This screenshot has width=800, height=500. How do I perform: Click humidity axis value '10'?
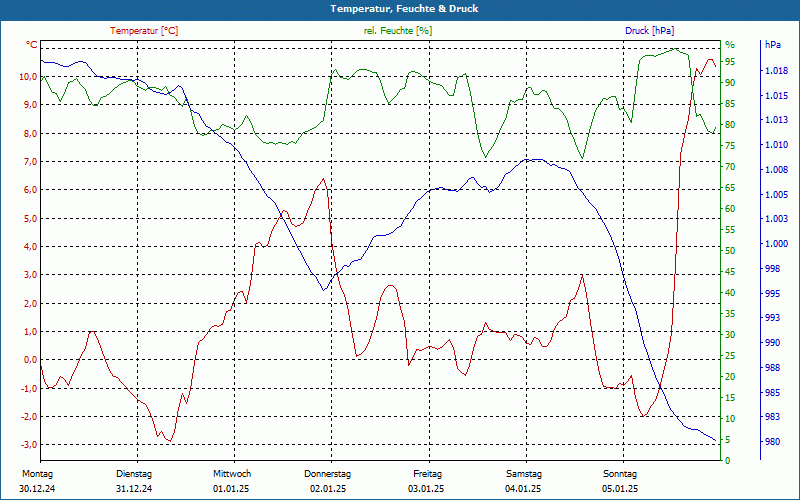coord(730,418)
